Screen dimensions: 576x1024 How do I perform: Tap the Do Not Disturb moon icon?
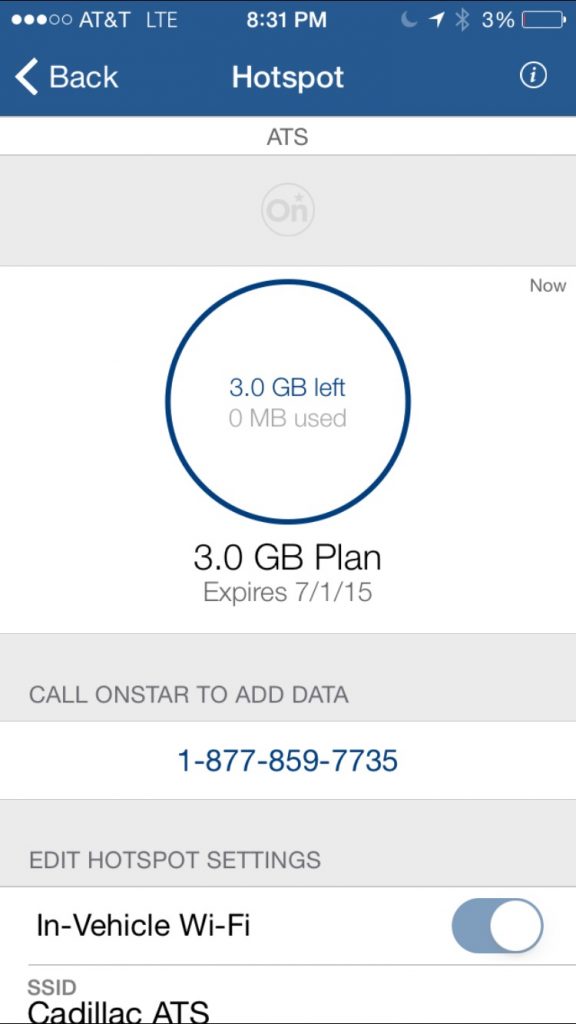pyautogui.click(x=408, y=20)
